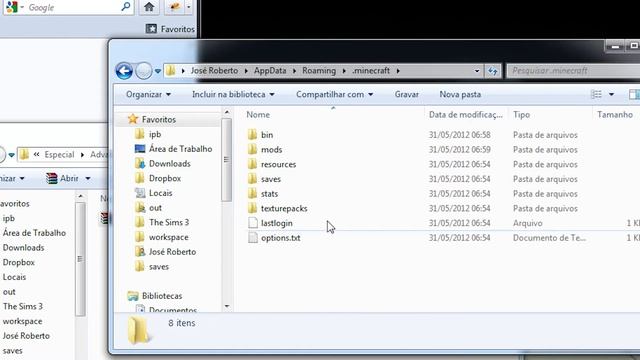Viewport: 640px width, 360px height.
Task: Select the saves folder in file list
Action: coord(271,179)
